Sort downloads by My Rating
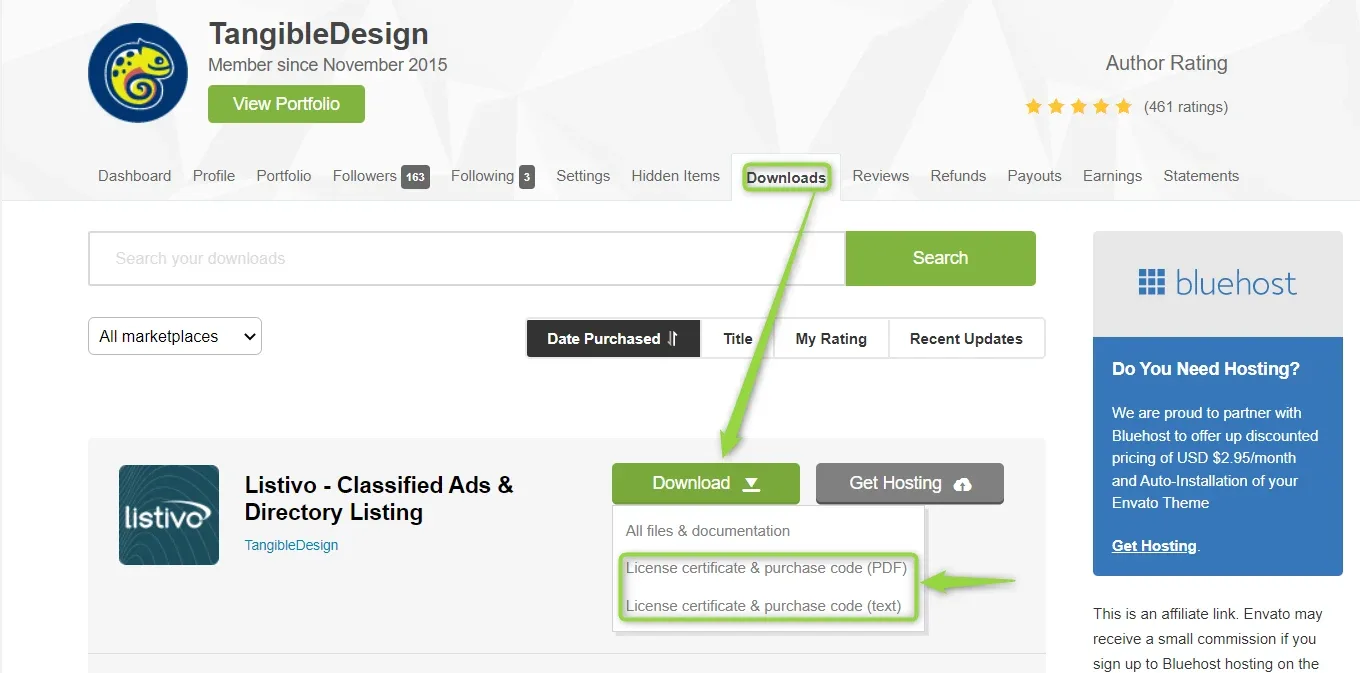This screenshot has height=673, width=1360. 831,338
